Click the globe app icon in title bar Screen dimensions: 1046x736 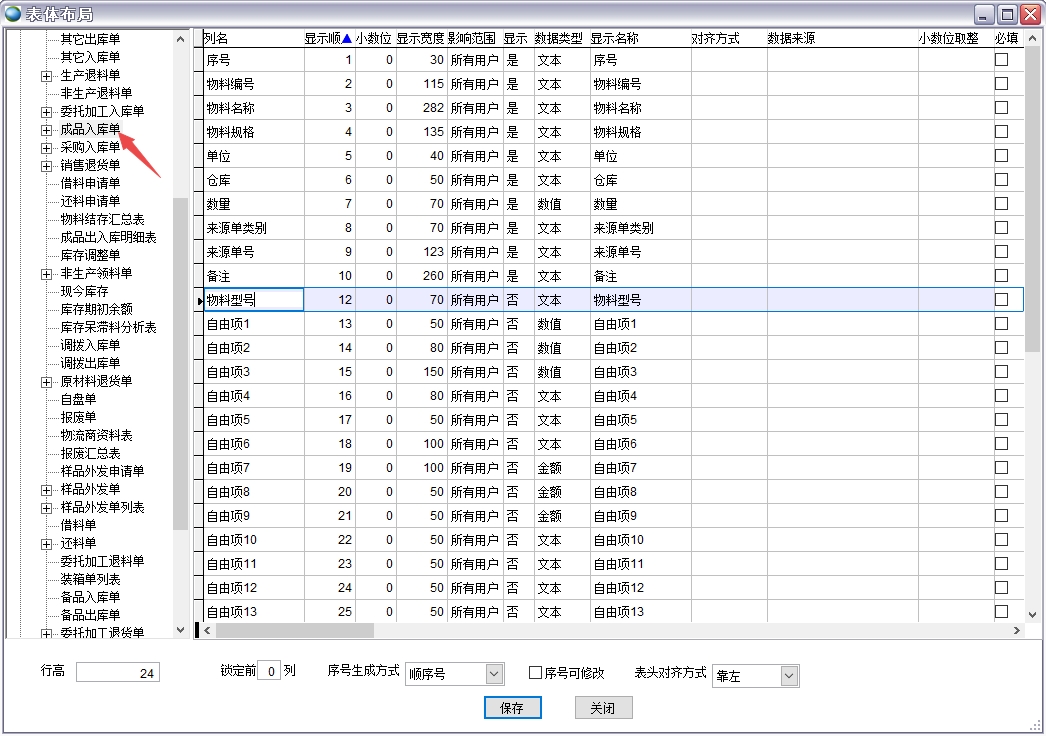[13, 13]
